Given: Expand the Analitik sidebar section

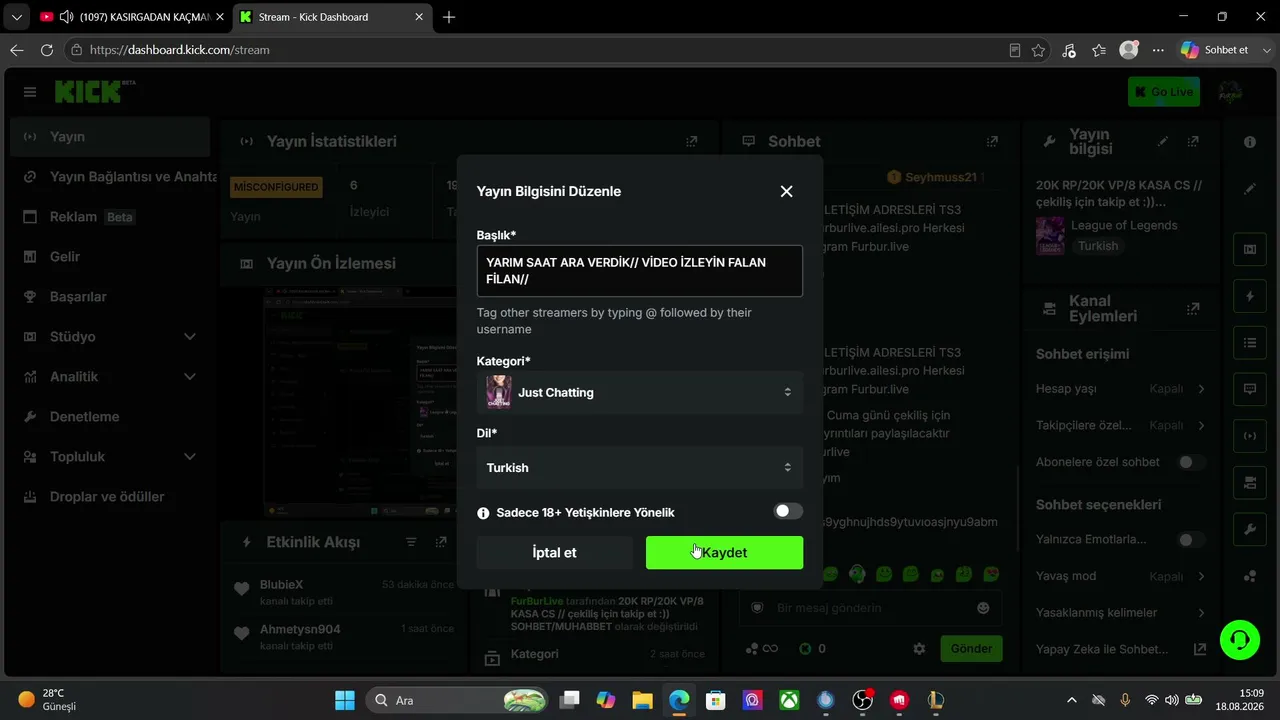Looking at the screenshot, I should coord(110,376).
